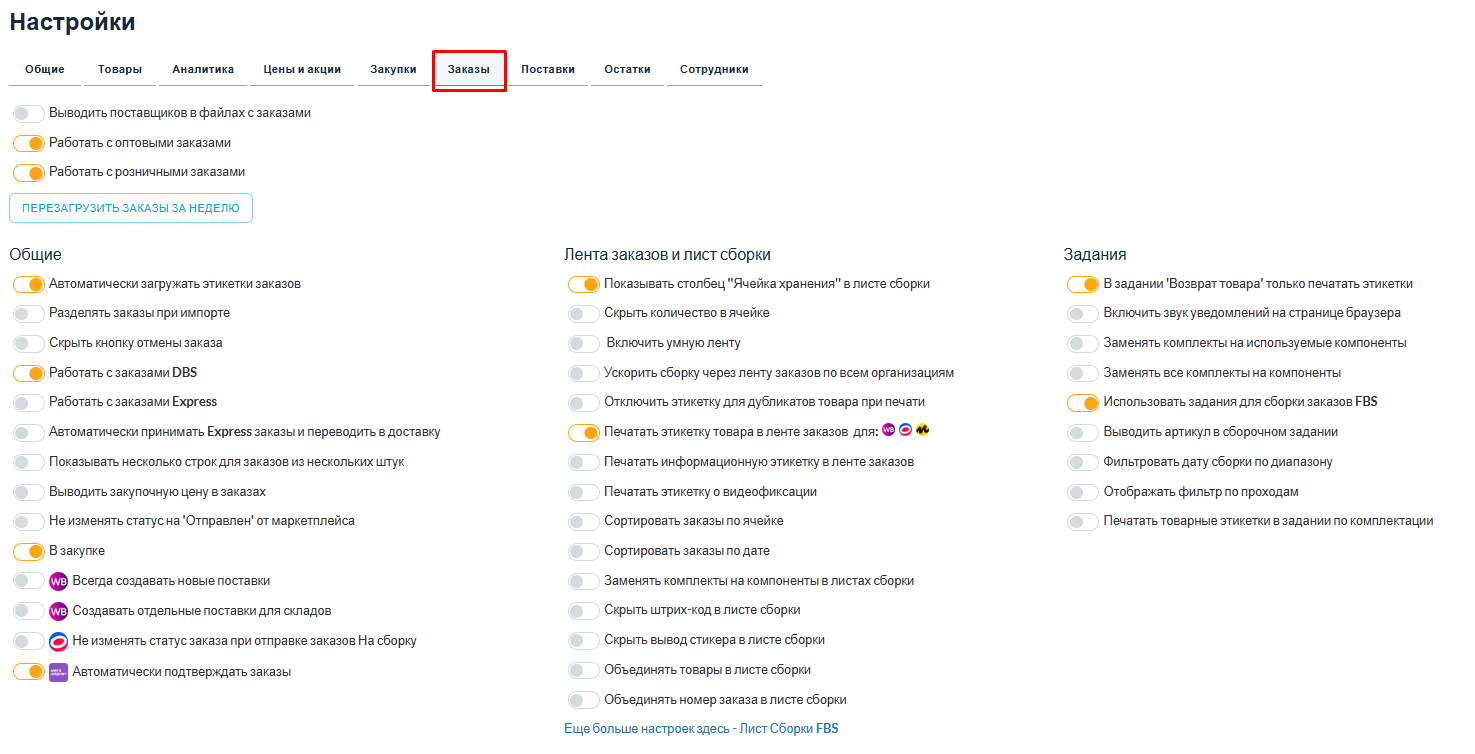Screen dimensions: 1475x754
Task: Switch to the 'Товары' tab
Action: point(119,70)
